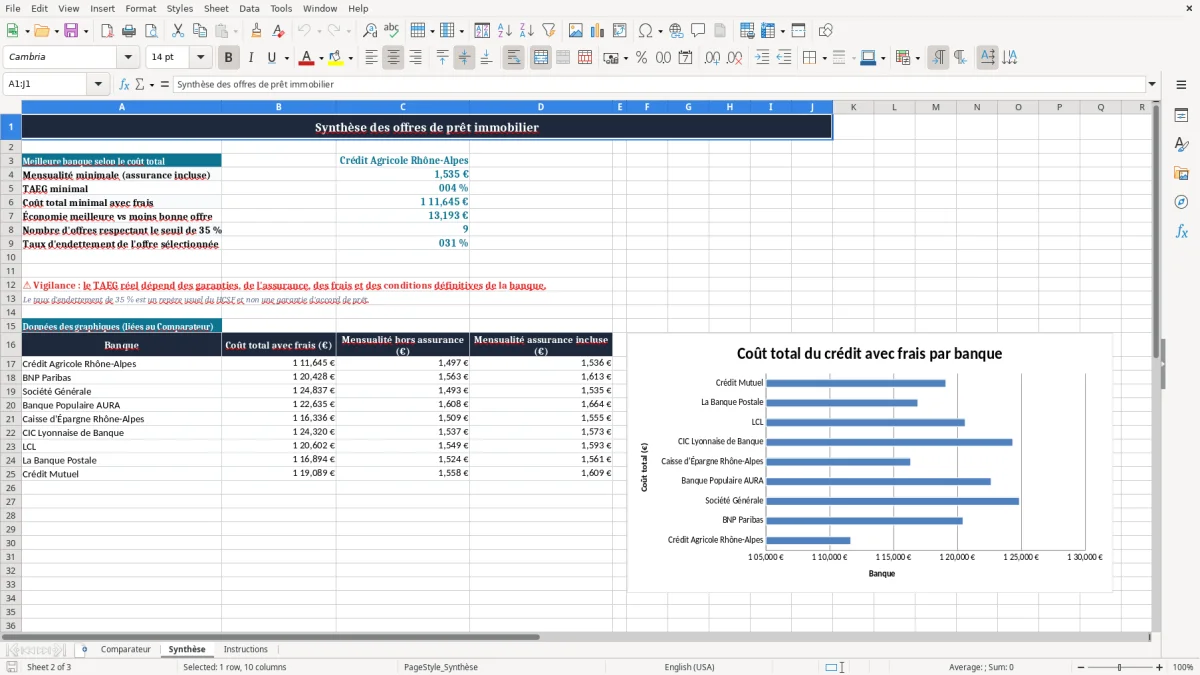1200x675 pixels.
Task: Apply the yellow background color swatch
Action: coord(335,58)
